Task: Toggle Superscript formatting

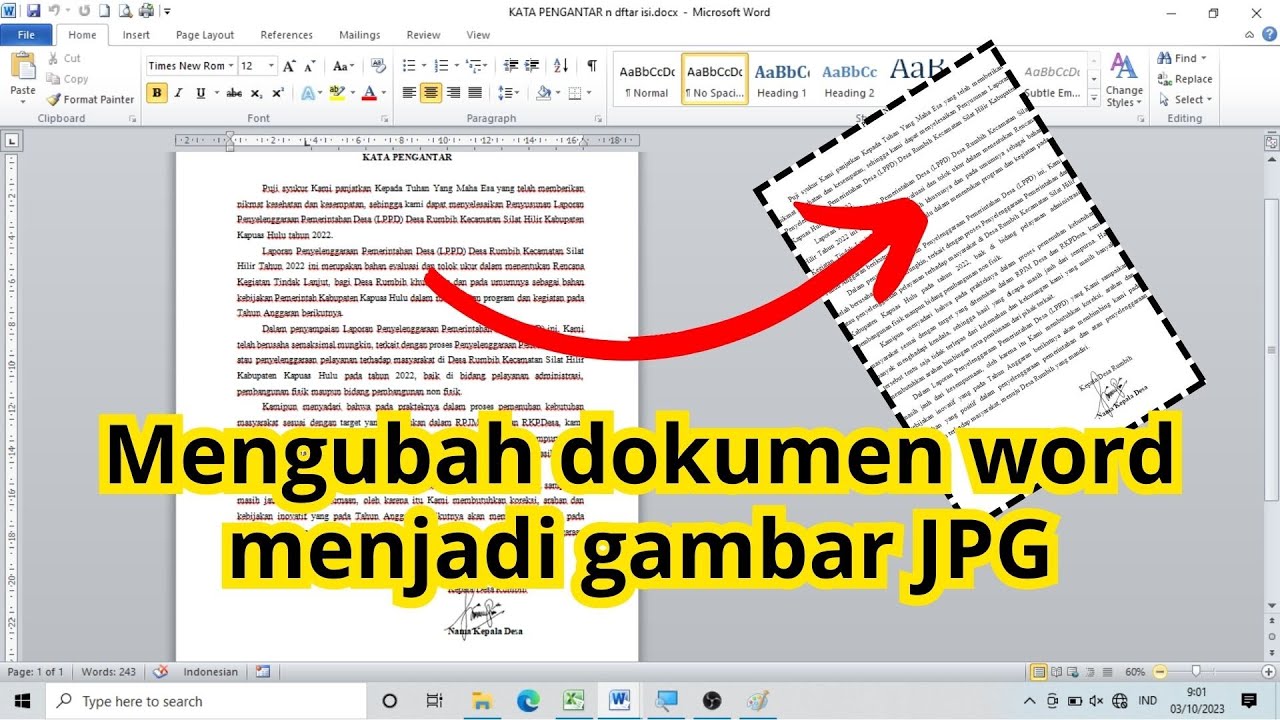Action: (278, 93)
